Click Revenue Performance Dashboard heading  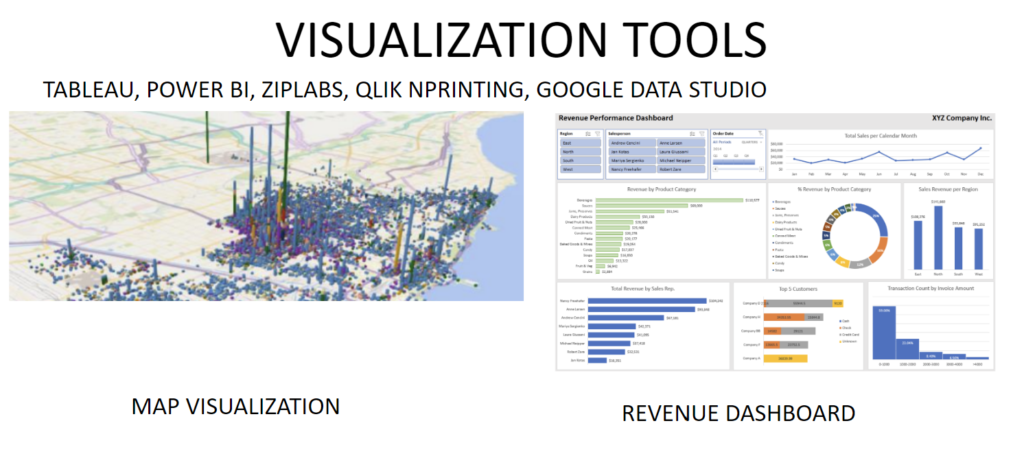(x=615, y=118)
